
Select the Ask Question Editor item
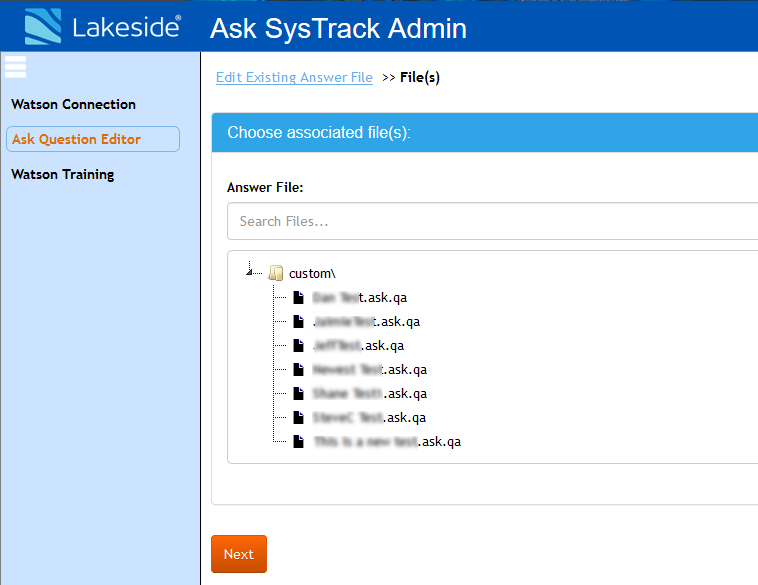(x=93, y=139)
